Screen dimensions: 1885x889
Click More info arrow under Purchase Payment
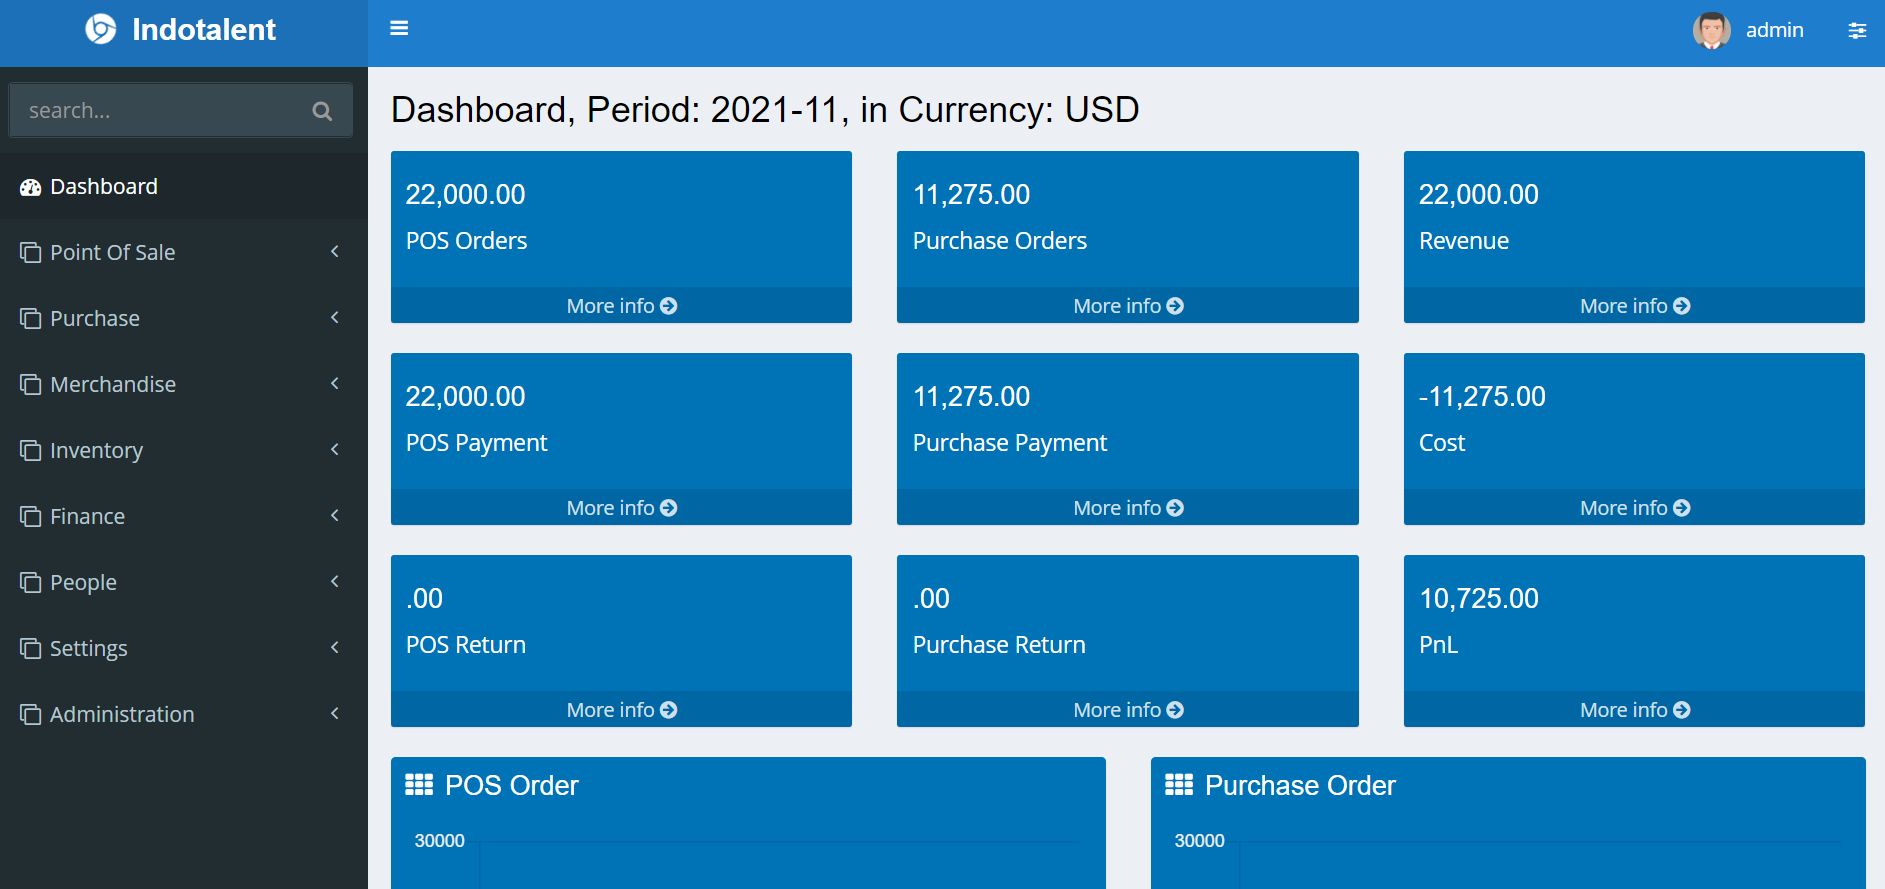coord(1175,508)
